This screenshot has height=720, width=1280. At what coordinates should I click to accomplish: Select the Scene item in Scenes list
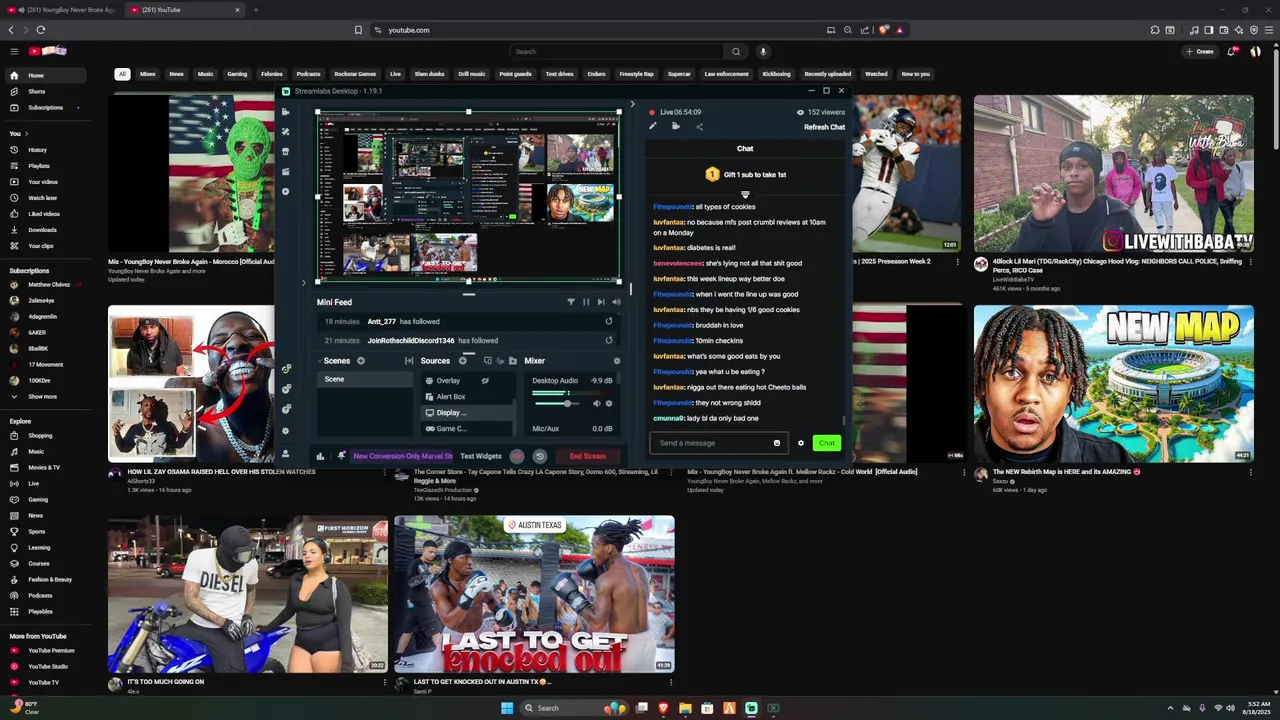click(364, 380)
